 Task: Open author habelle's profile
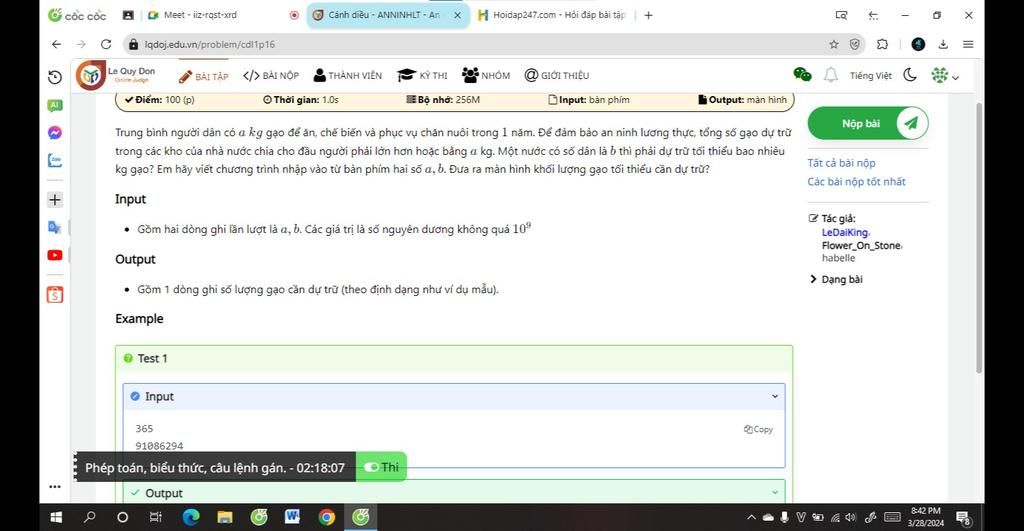839,258
